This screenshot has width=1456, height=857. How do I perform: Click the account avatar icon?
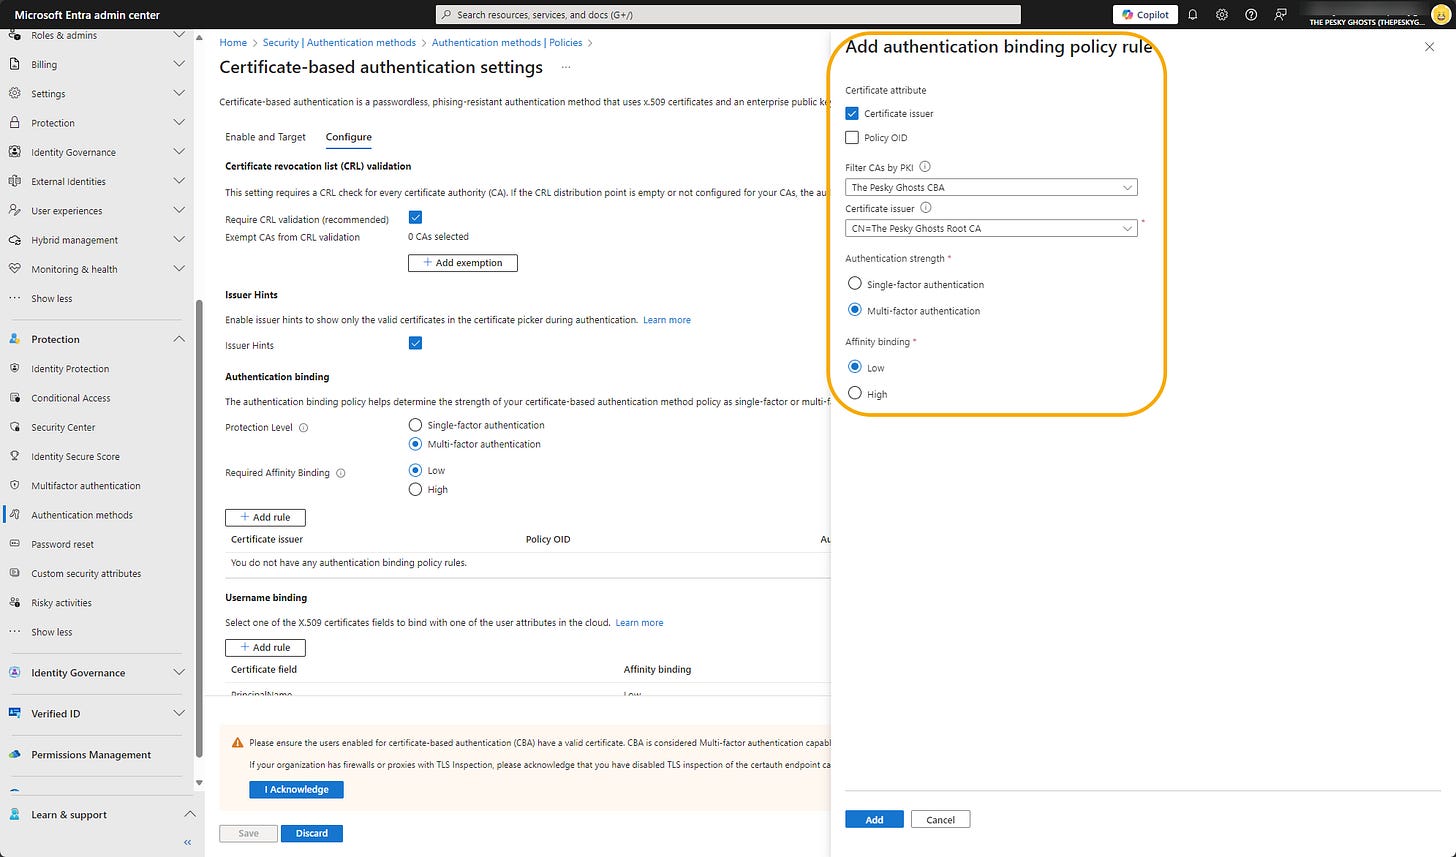[1439, 15]
